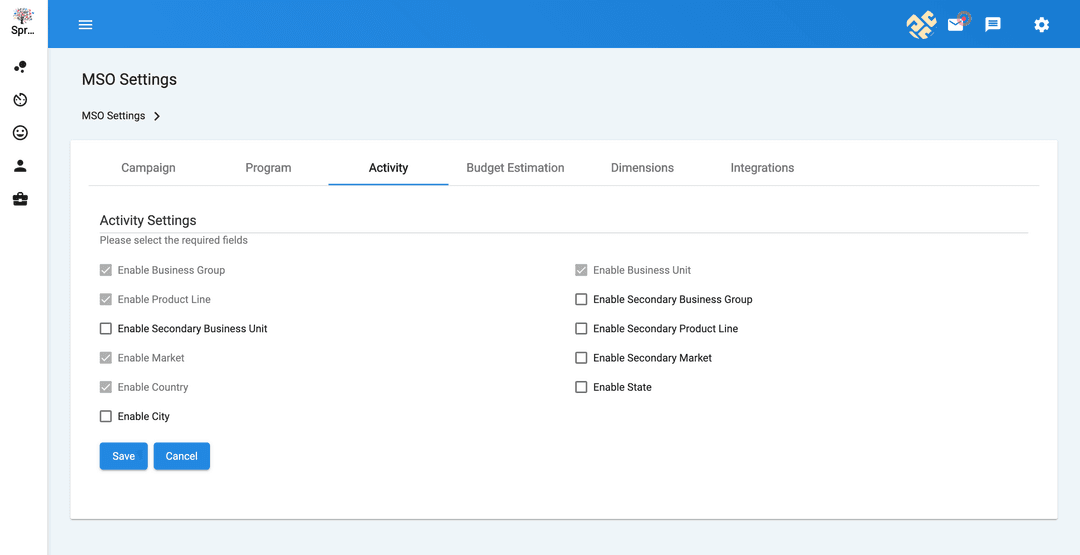
Task: Click 'Please select the required fields' text
Action: pyautogui.click(x=174, y=240)
